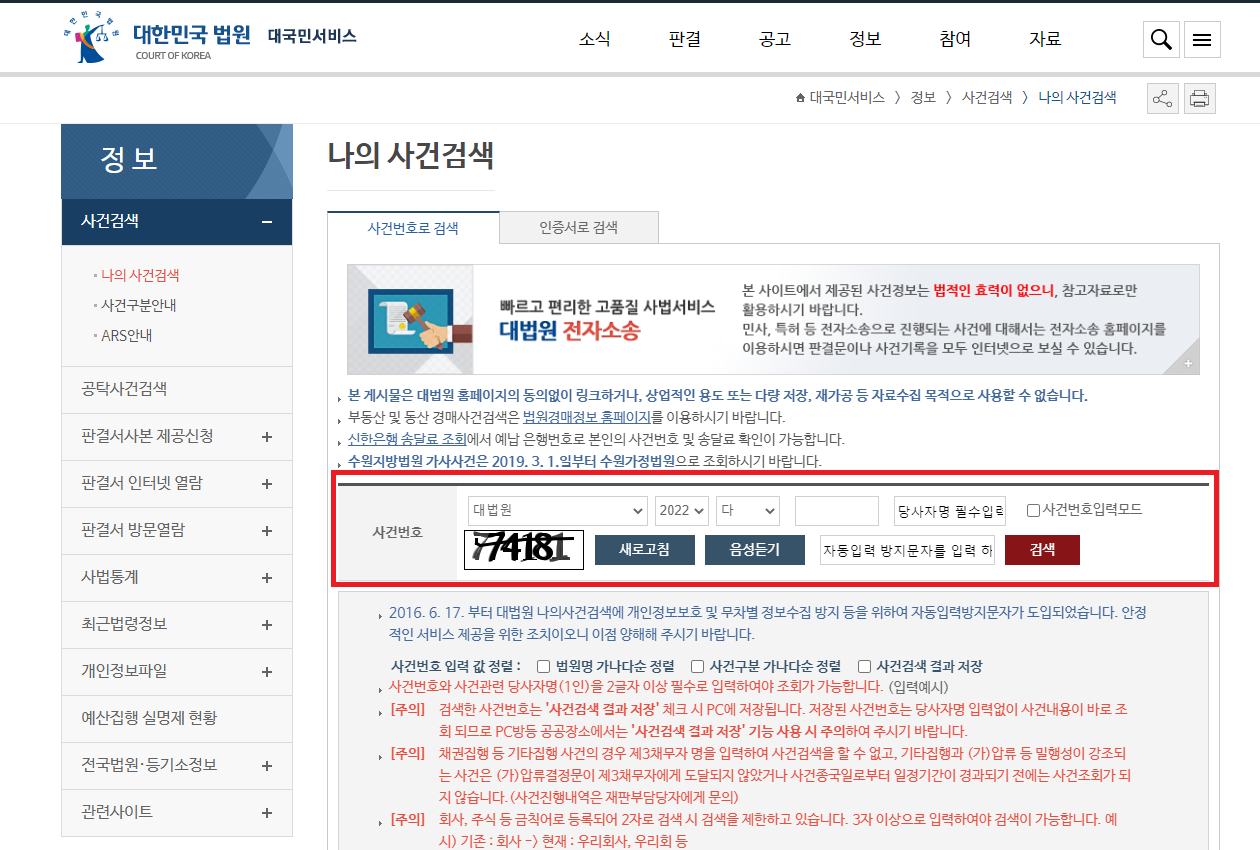This screenshot has height=850, width=1260.
Task: Expand 판결서사본 제공신청 plus icon
Action: tap(267, 437)
